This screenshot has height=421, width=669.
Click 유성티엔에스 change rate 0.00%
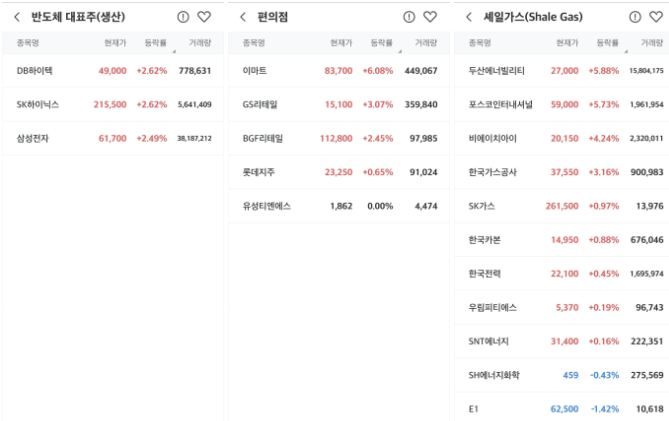click(x=380, y=206)
